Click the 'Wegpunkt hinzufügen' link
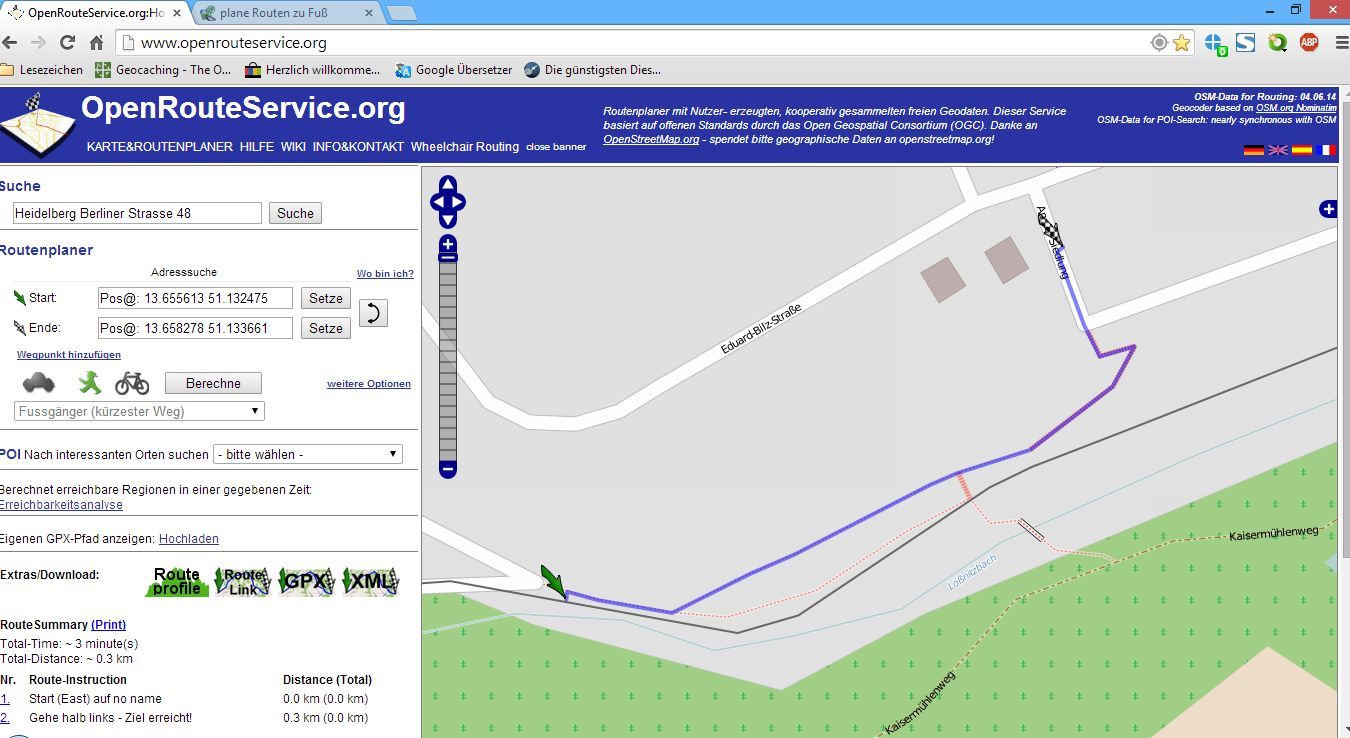 coord(69,355)
